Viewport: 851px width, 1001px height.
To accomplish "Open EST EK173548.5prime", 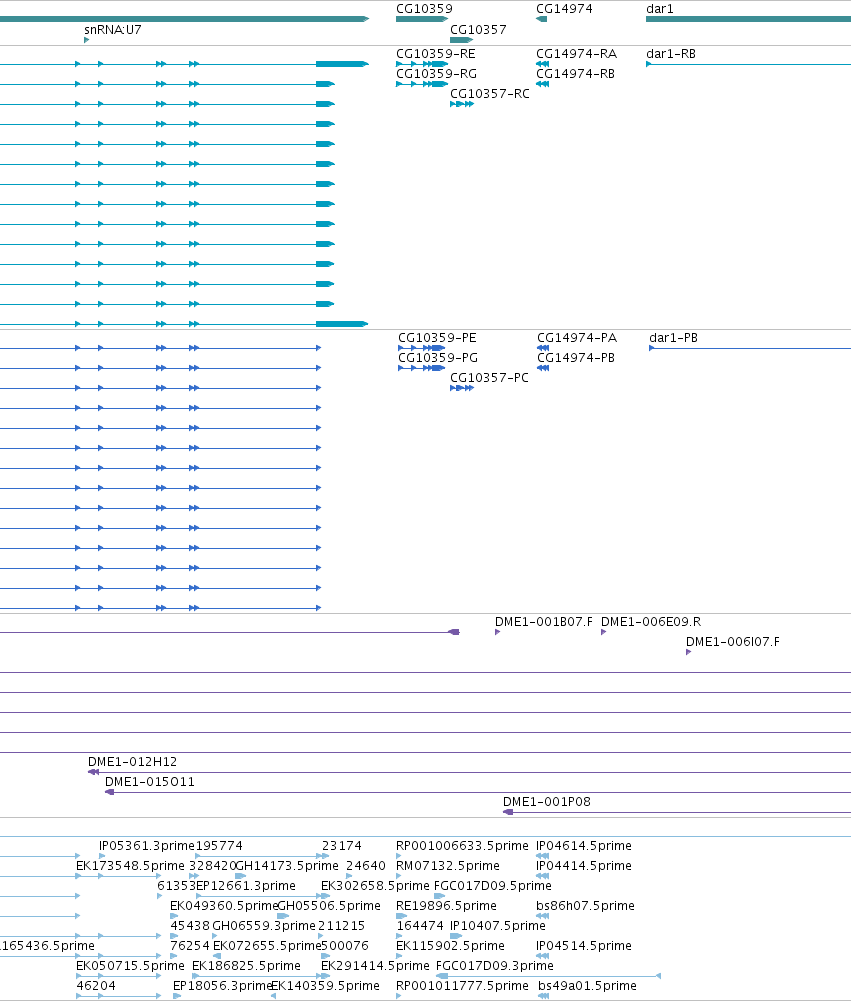I will (x=130, y=866).
